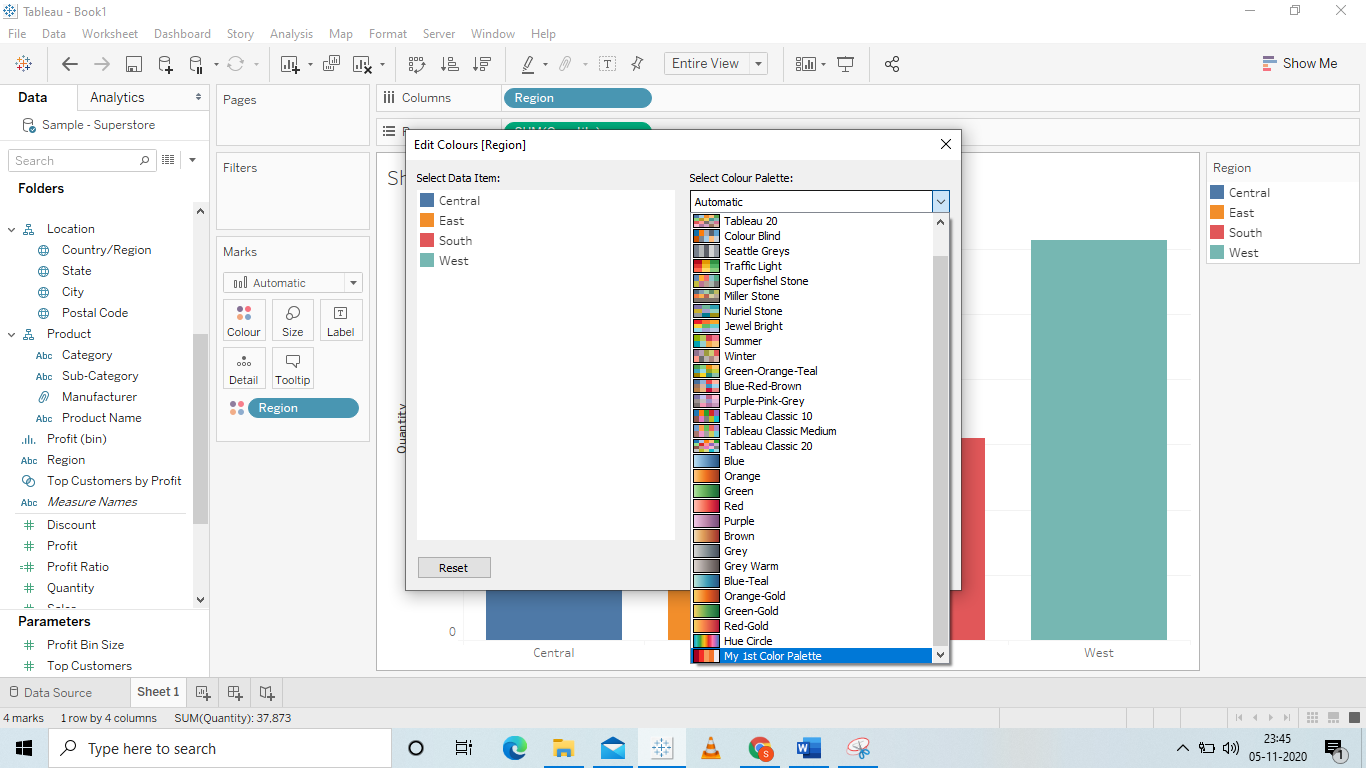
Task: Click the Region pill on Columns shelf
Action: [578, 98]
